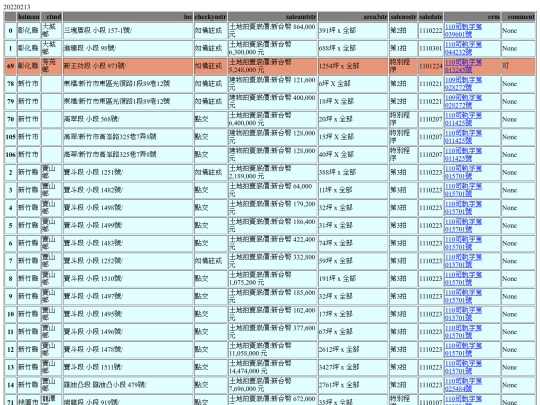The image size is (540, 405).
Task: Click the comment cell reading 可
Action: point(519,66)
